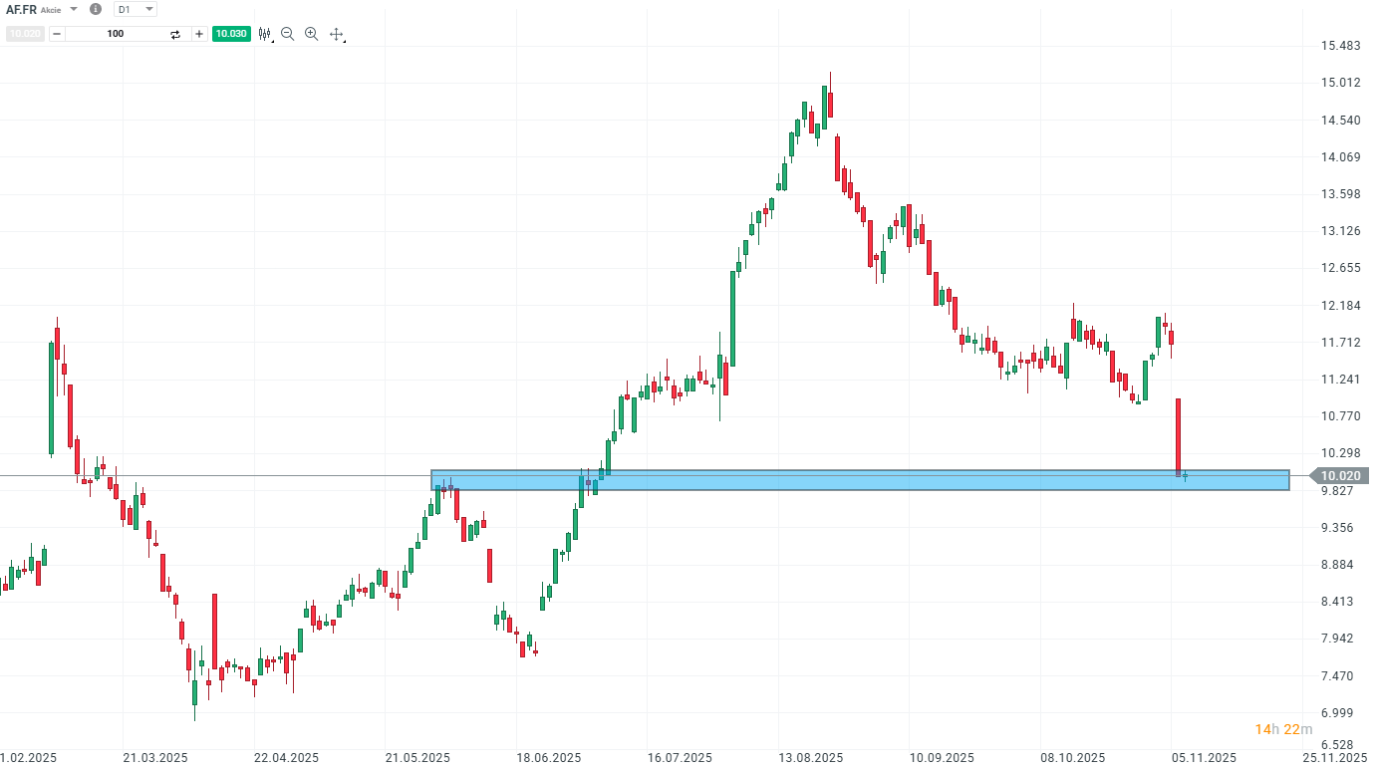
Task: Click the volume input field showing 100
Action: (x=115, y=34)
